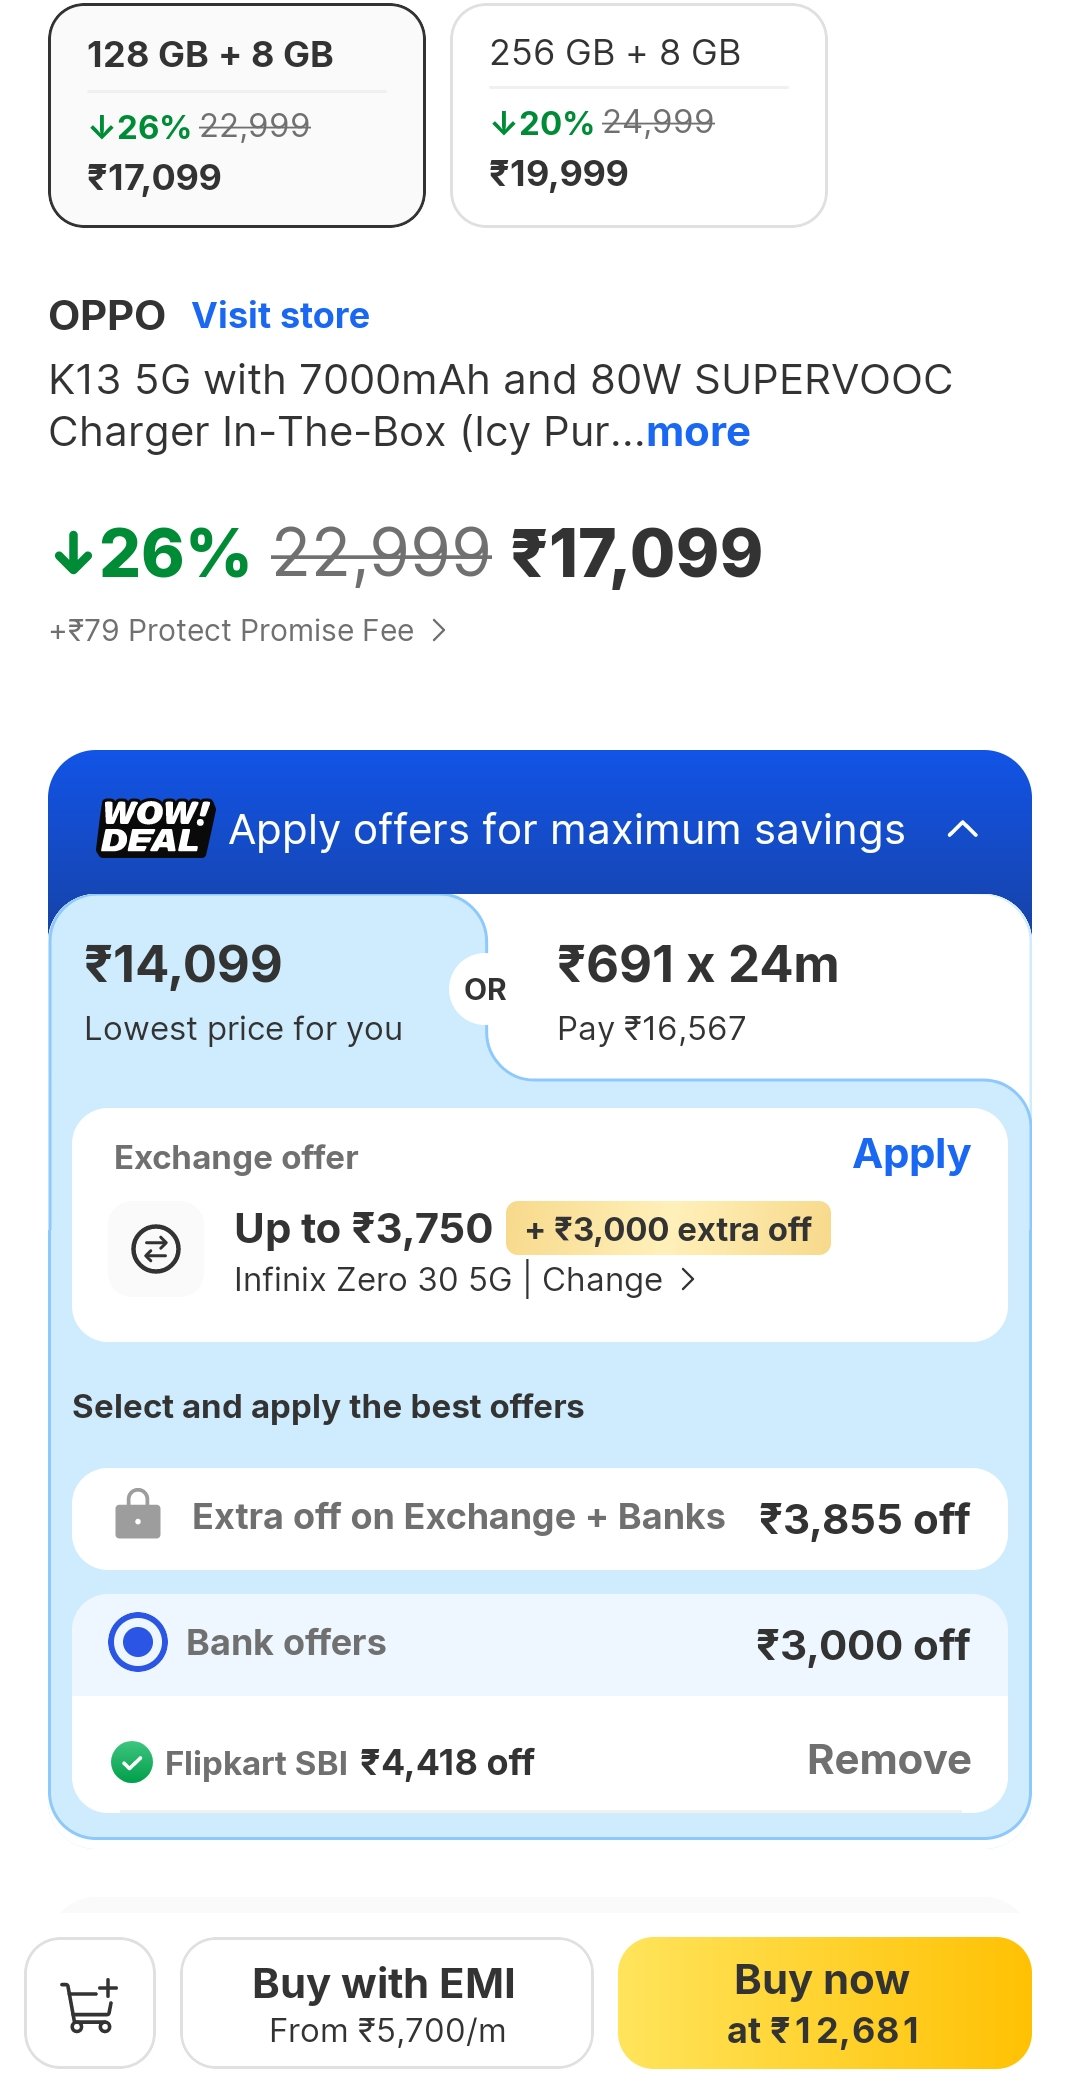
Task: Tap the exchange swap arrows icon
Action: [156, 1249]
